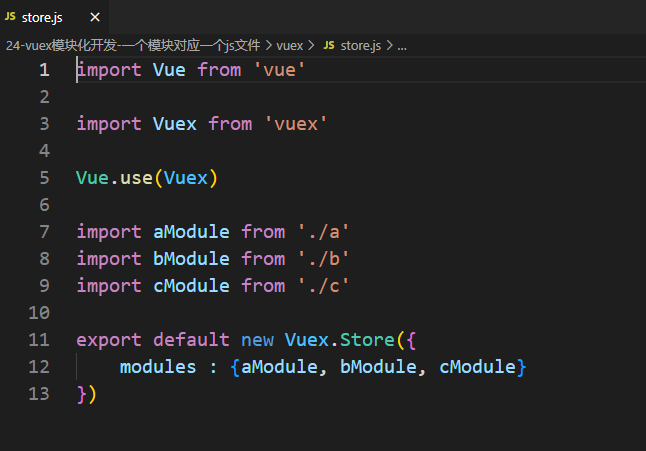The image size is (646, 451).
Task: Click the 'vuex' string on line 3
Action: tap(296, 124)
